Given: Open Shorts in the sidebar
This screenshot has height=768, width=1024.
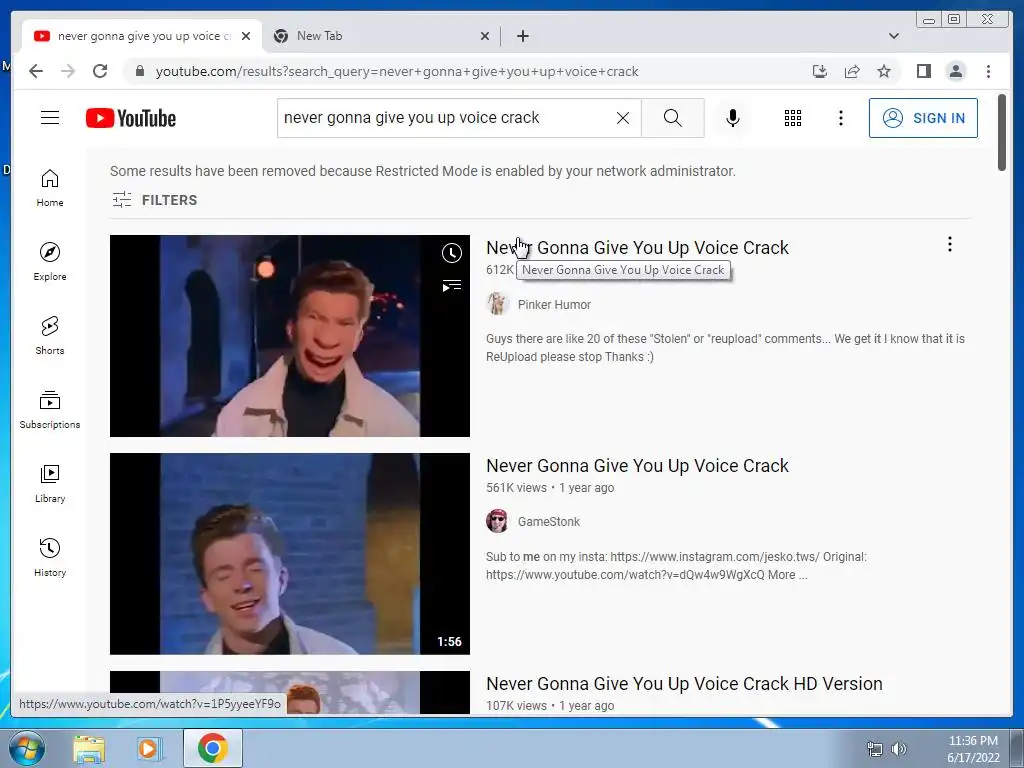Looking at the screenshot, I should [50, 335].
